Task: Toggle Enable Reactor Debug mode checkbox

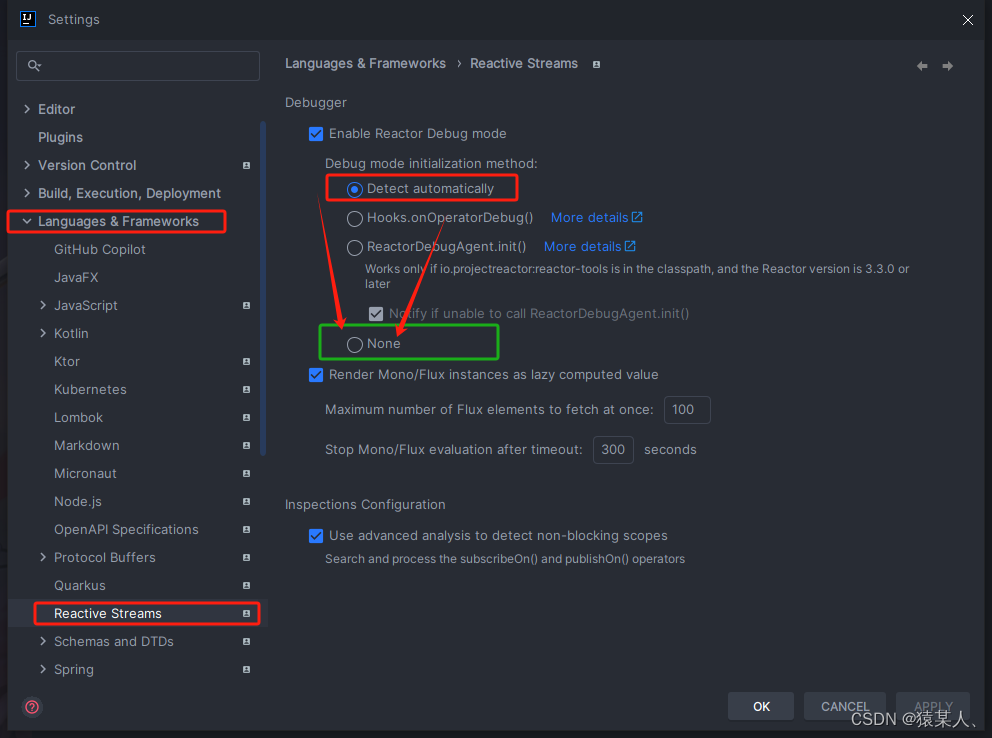Action: (316, 134)
